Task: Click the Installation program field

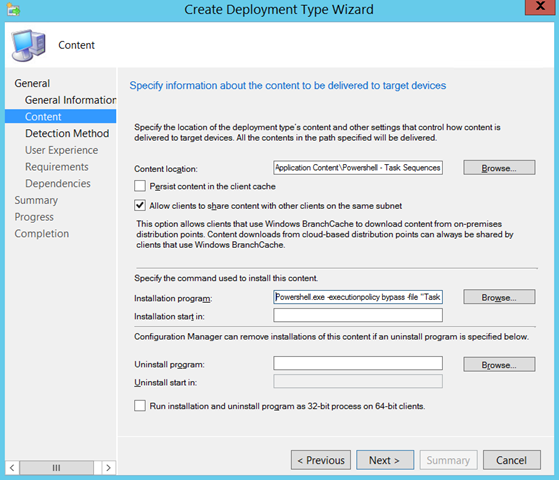Action: pos(358,297)
